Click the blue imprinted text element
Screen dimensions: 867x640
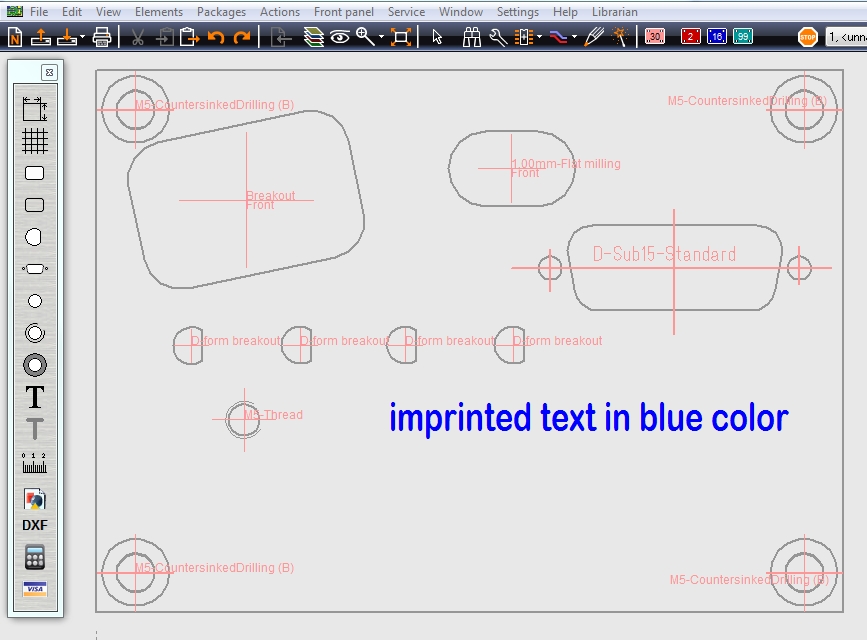(588, 418)
